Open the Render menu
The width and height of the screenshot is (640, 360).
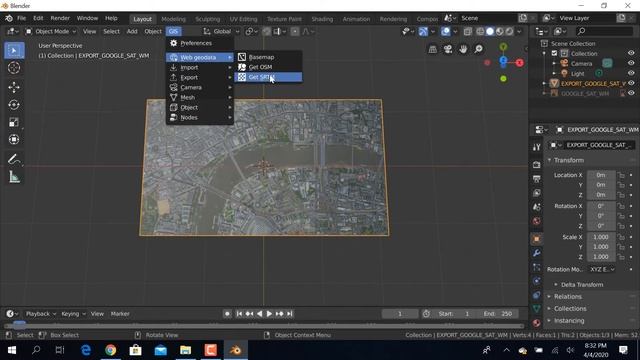coord(60,18)
